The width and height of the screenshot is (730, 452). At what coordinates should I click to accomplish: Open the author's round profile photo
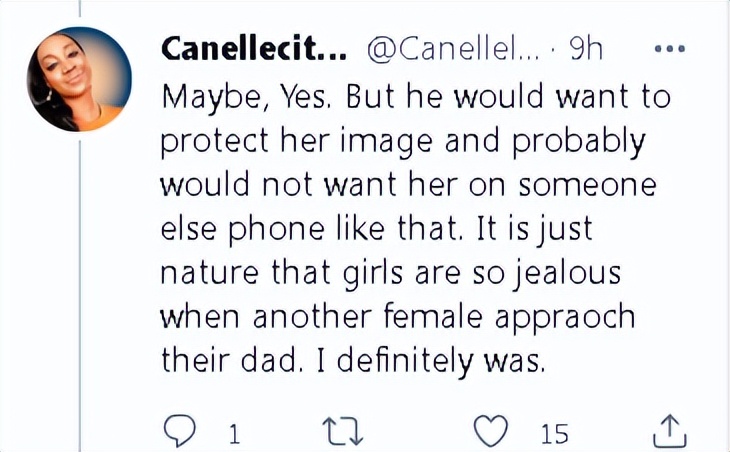pos(79,79)
